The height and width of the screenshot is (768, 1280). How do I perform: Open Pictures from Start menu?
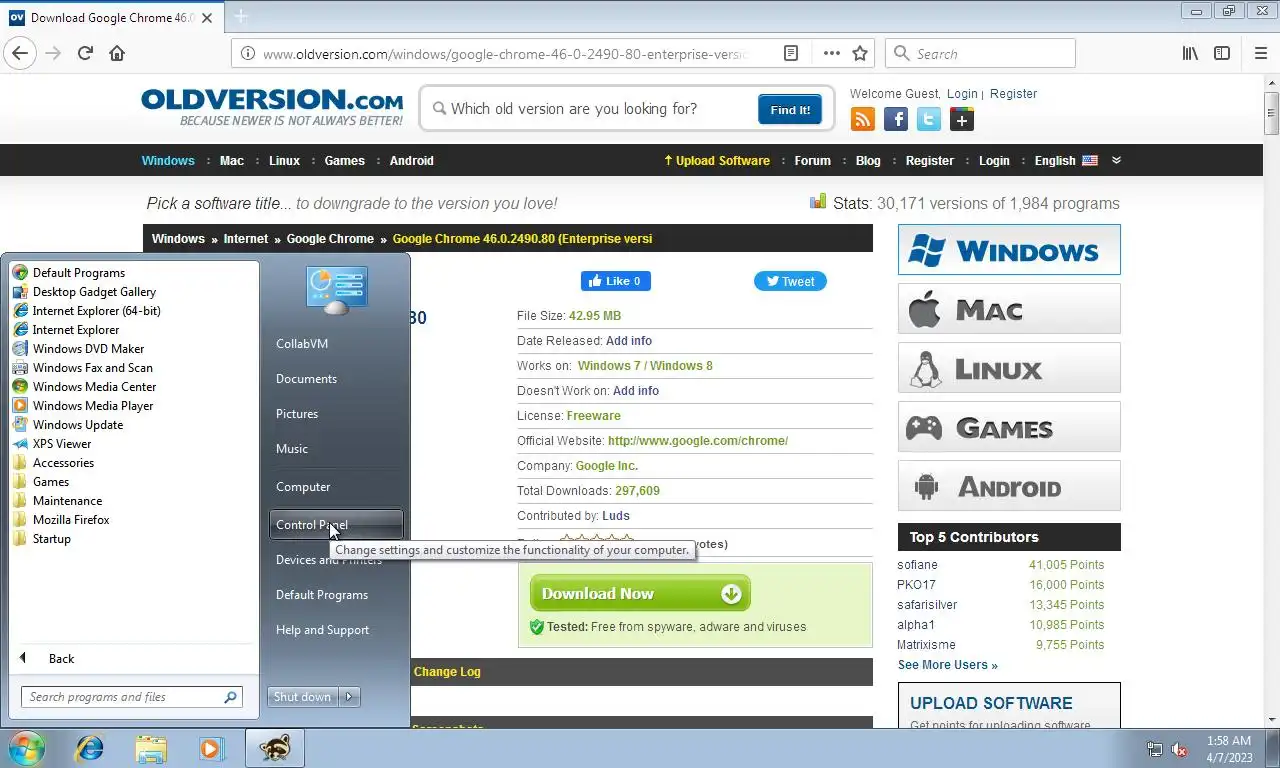click(297, 413)
